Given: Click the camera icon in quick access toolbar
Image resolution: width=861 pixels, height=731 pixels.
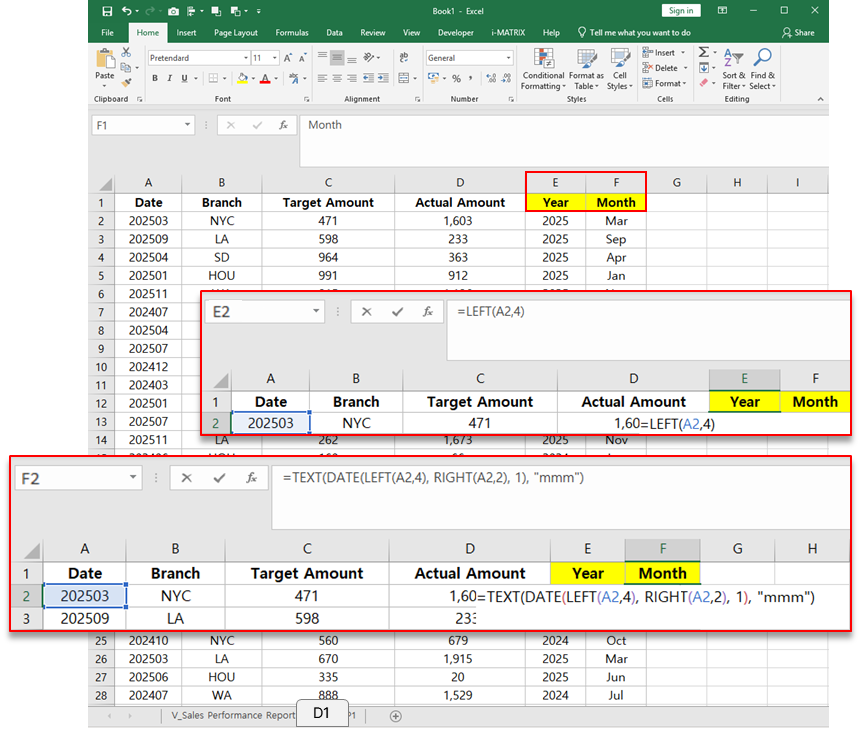Looking at the screenshot, I should [174, 11].
